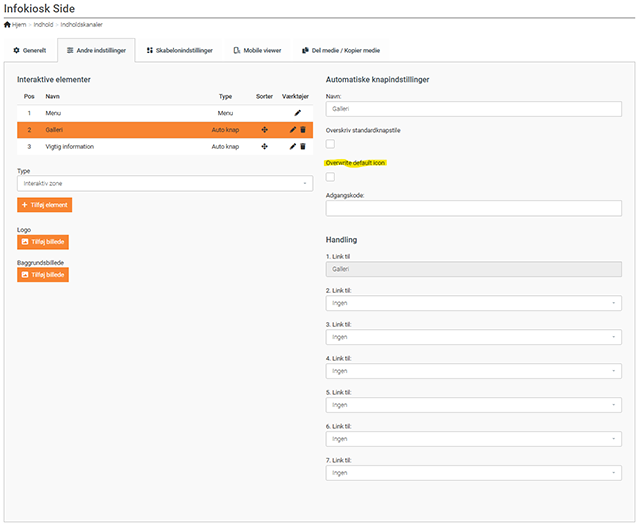Click the home icon in the breadcrumb
Screen dimensions: 639x526
click(8, 24)
